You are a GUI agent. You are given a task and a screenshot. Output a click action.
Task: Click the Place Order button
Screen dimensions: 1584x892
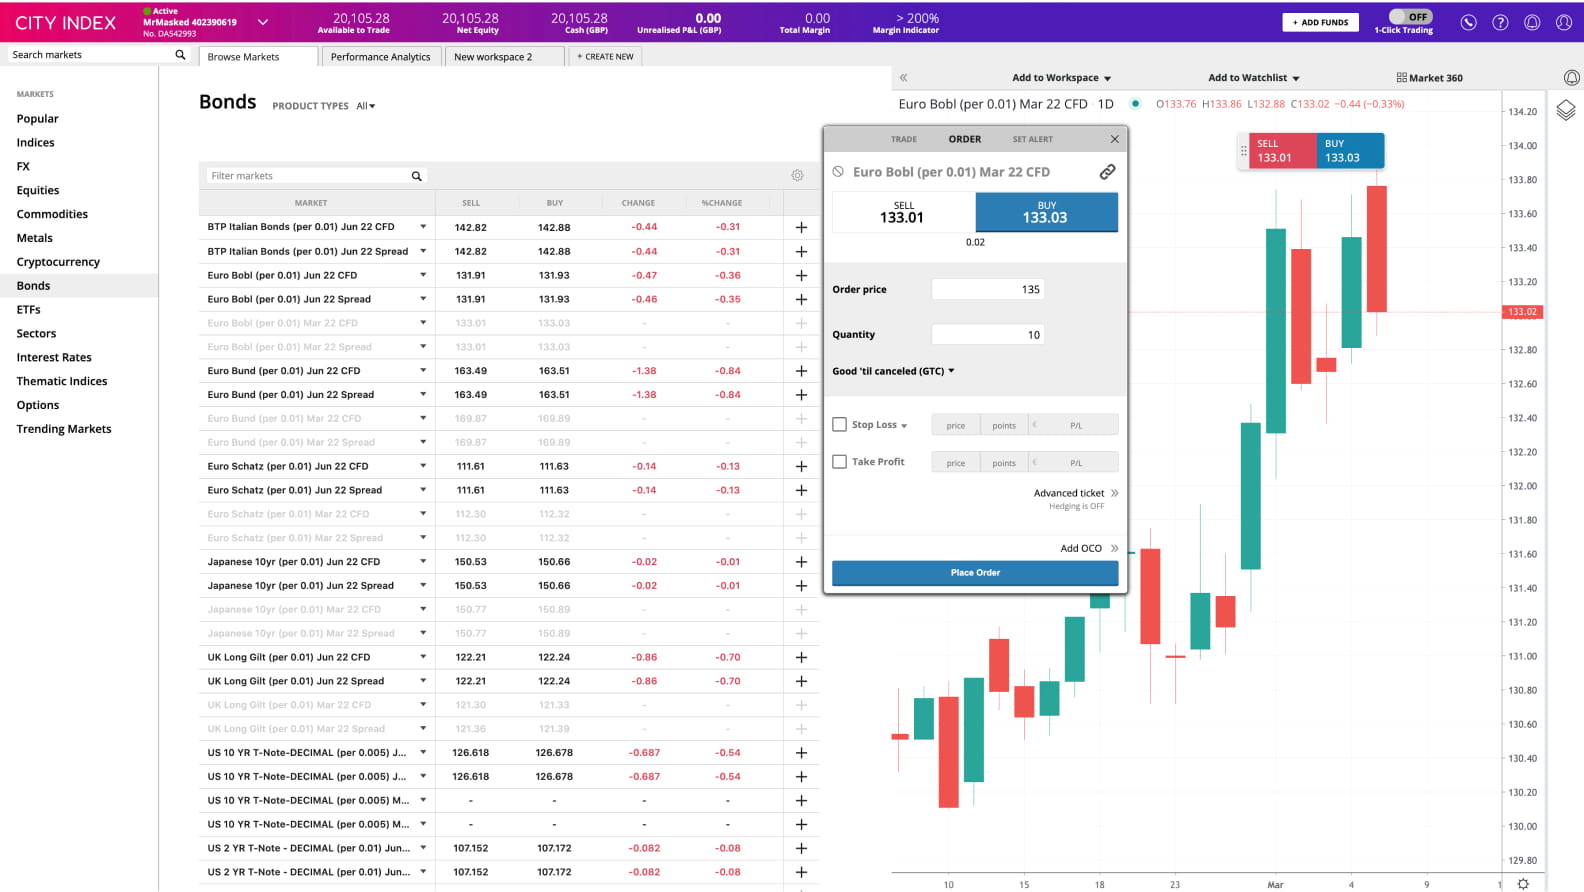tap(975, 573)
